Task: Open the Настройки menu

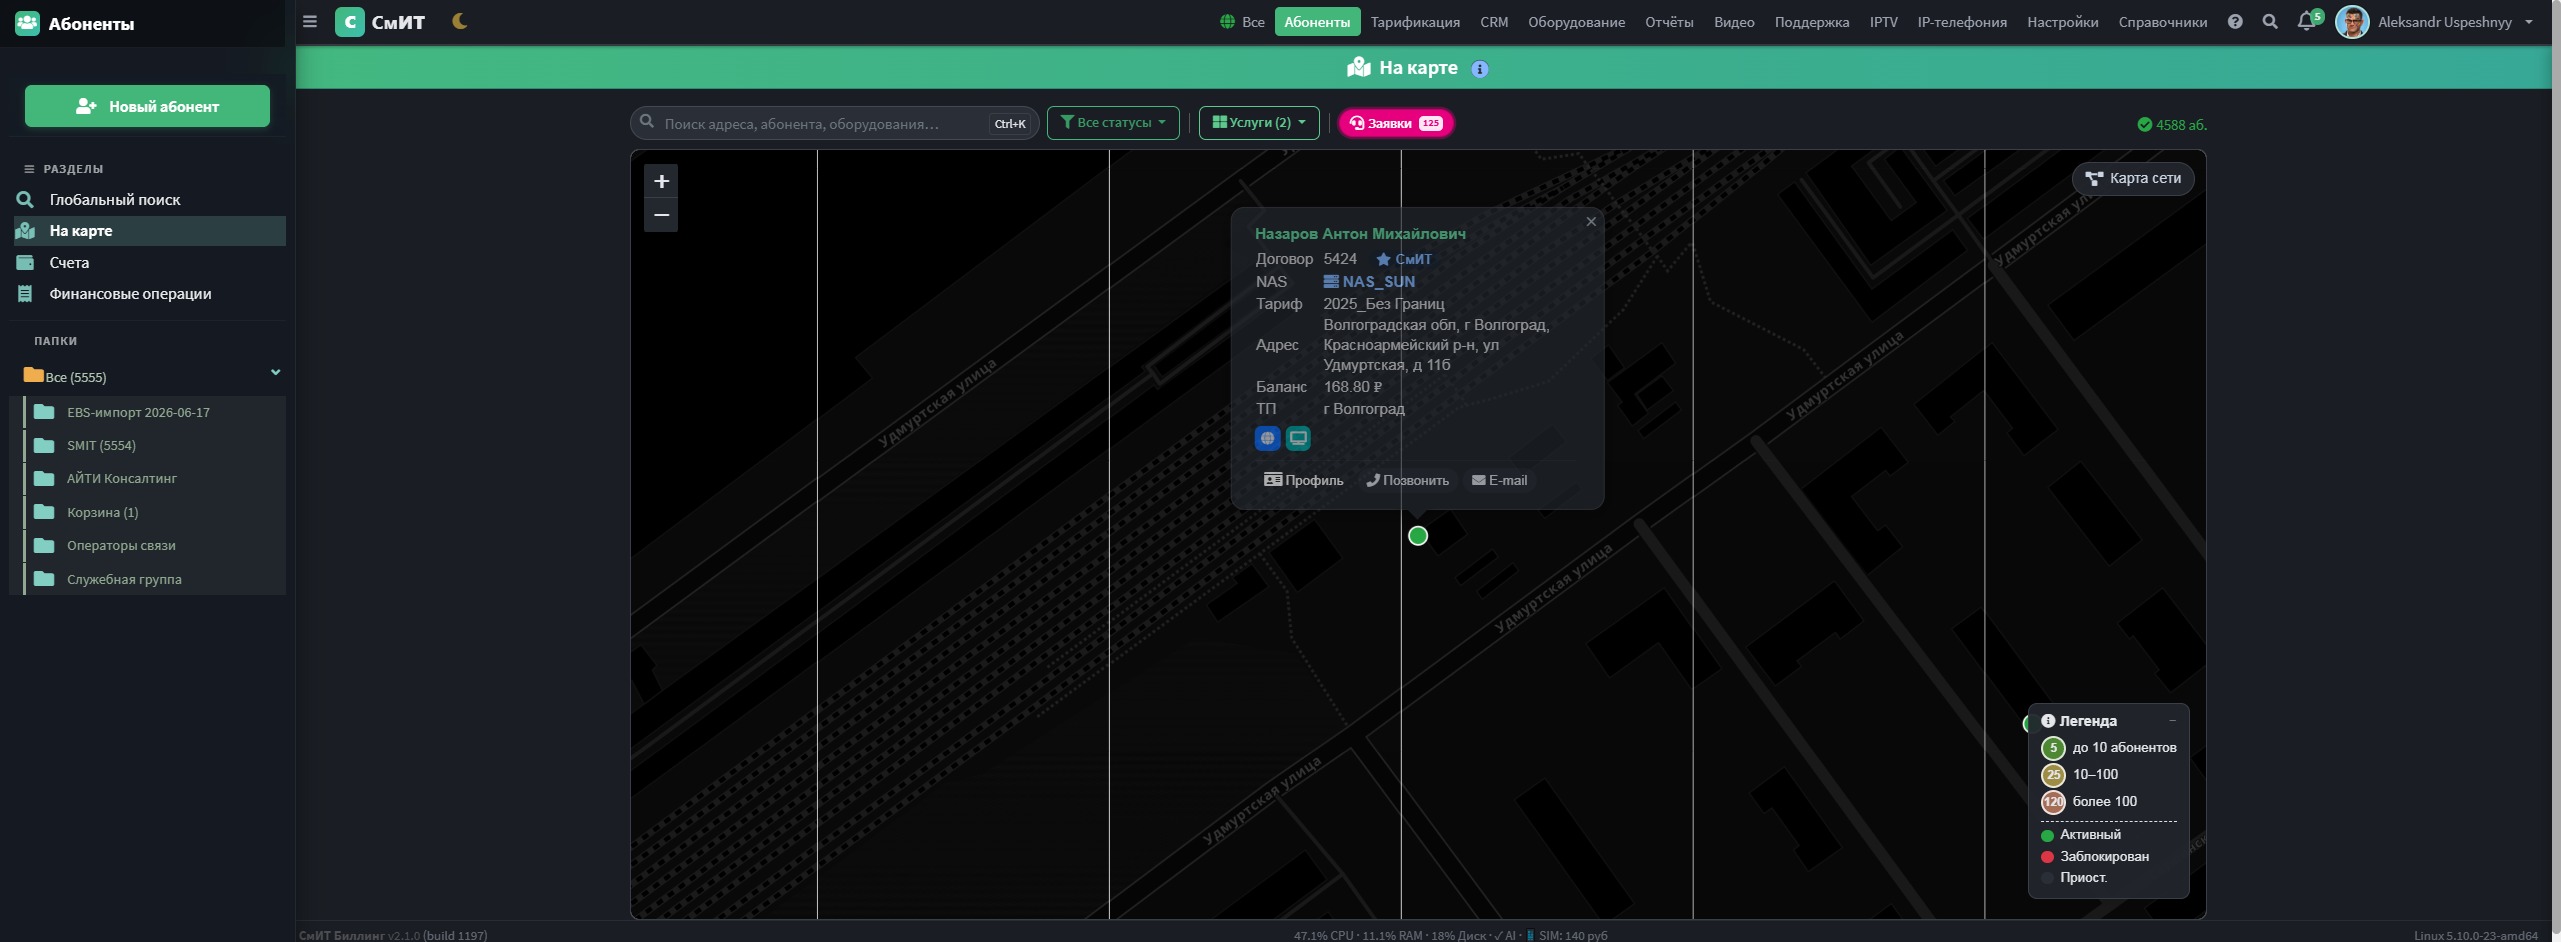Action: (2062, 22)
